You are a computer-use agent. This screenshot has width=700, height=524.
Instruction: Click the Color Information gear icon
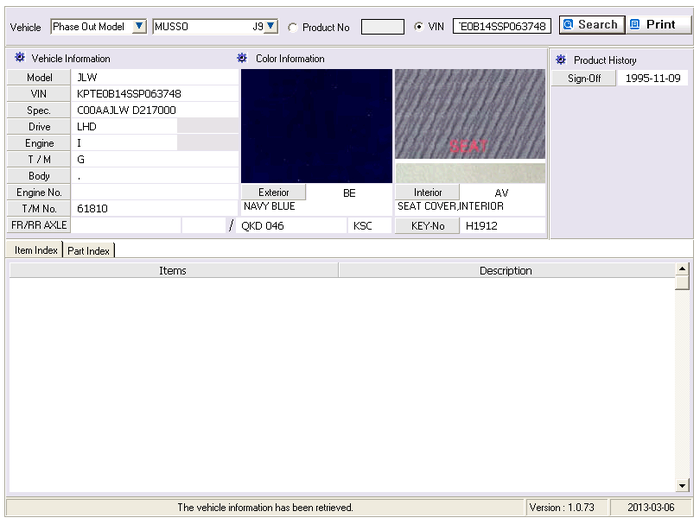click(x=244, y=59)
